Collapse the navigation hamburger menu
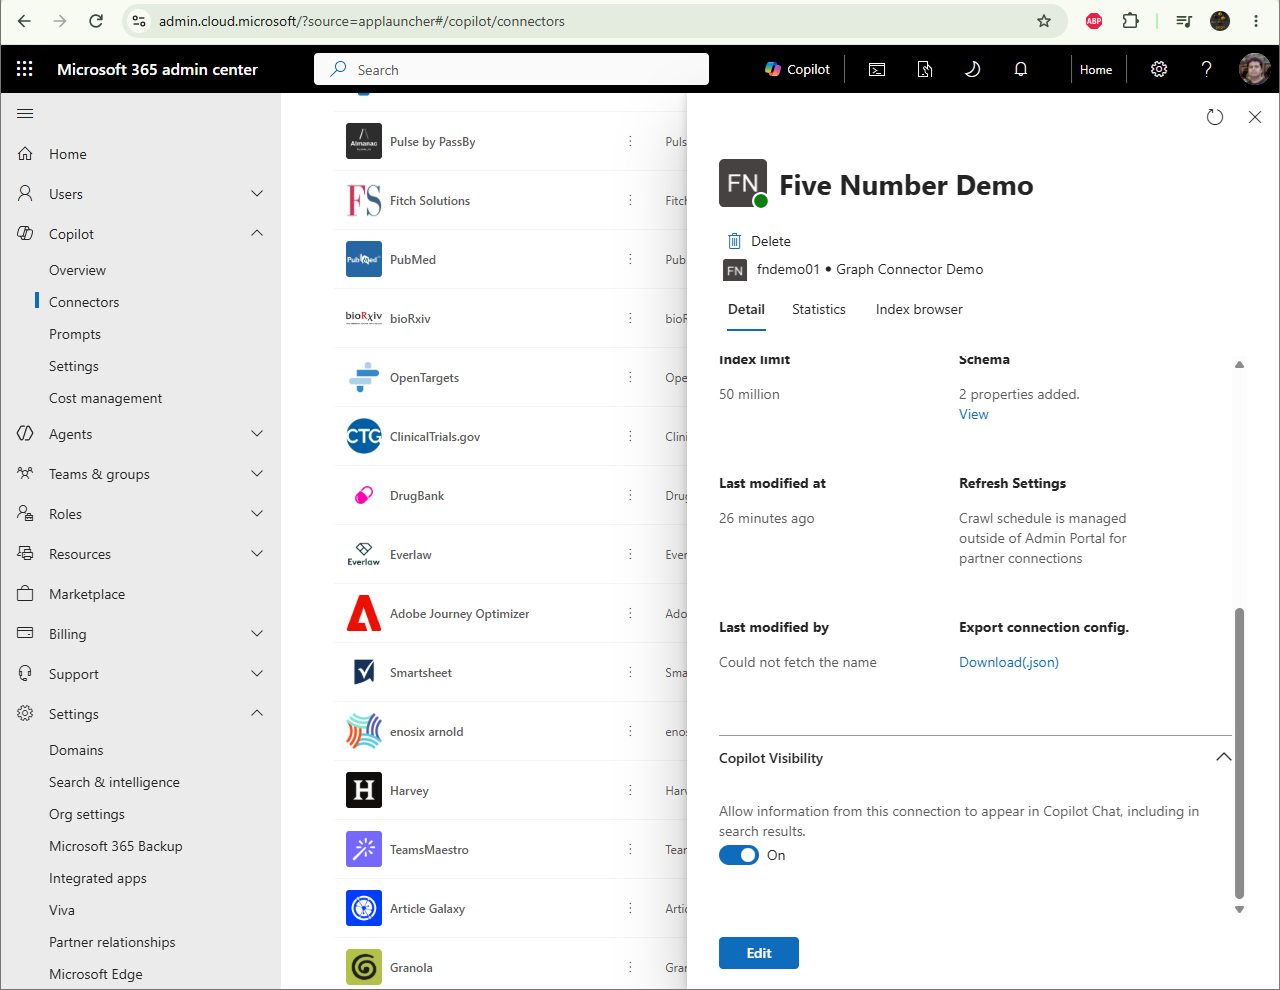1280x990 pixels. 26,113
